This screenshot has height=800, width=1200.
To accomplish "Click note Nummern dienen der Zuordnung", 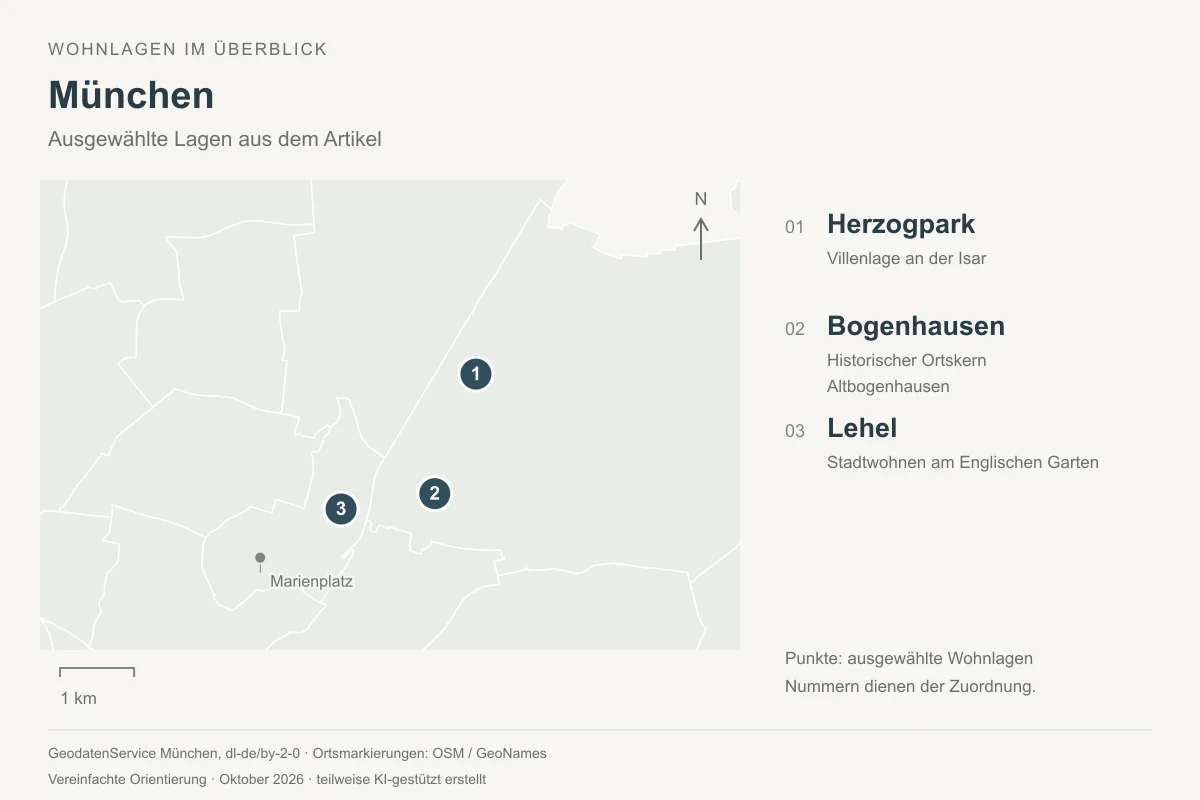I will (910, 686).
